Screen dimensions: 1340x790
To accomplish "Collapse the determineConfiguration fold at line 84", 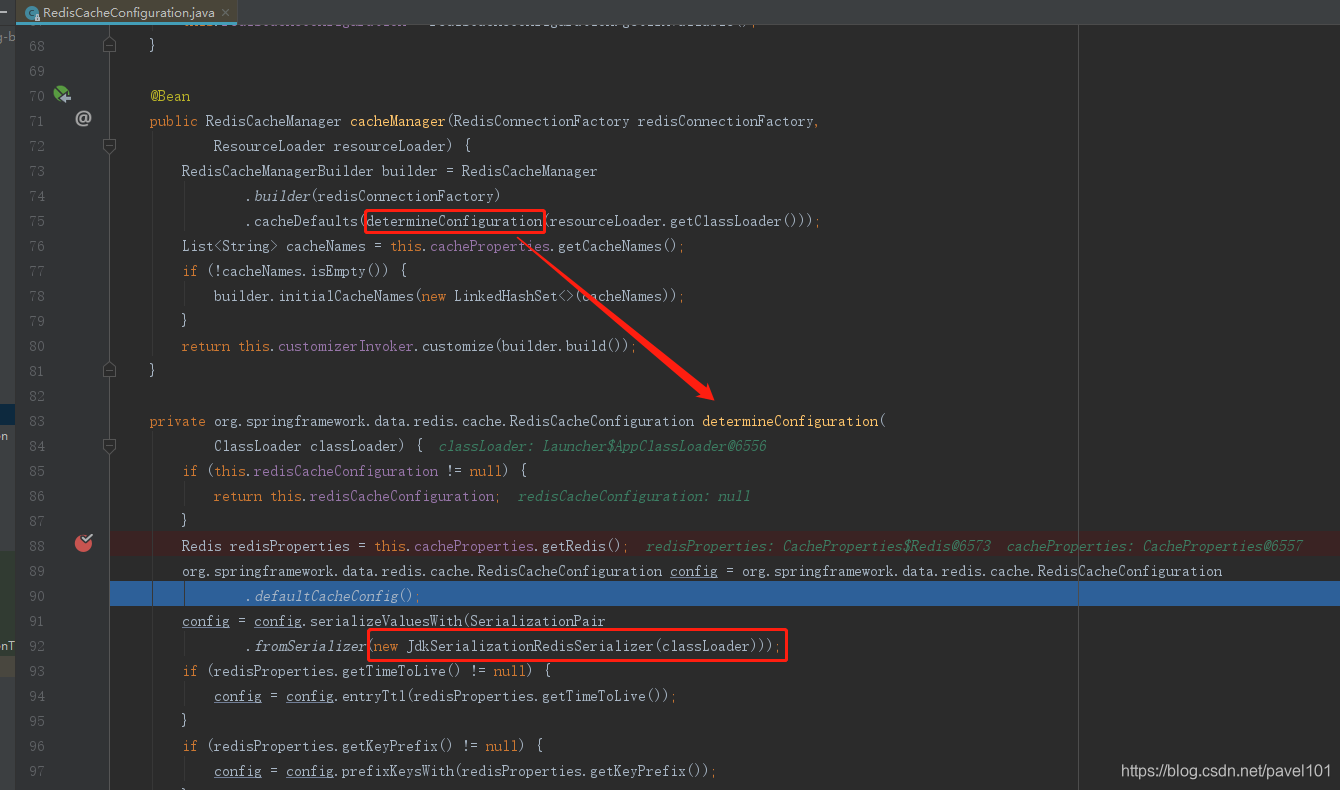I will click(x=110, y=445).
